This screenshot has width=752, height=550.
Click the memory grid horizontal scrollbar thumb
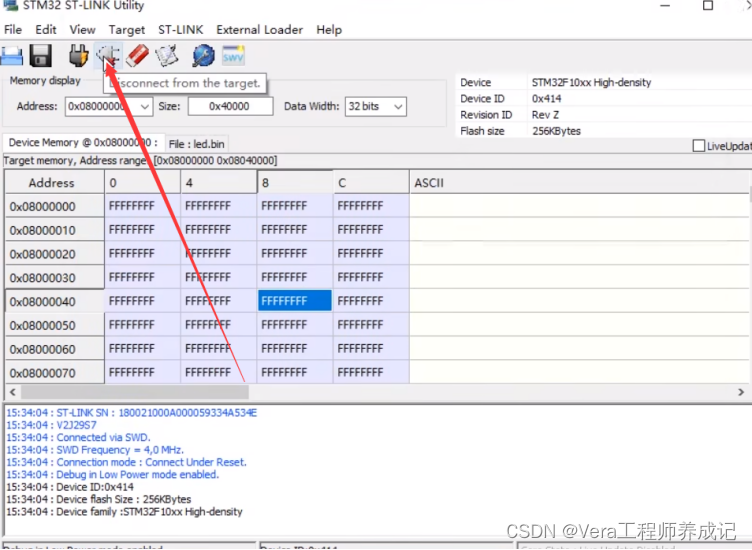point(135,392)
